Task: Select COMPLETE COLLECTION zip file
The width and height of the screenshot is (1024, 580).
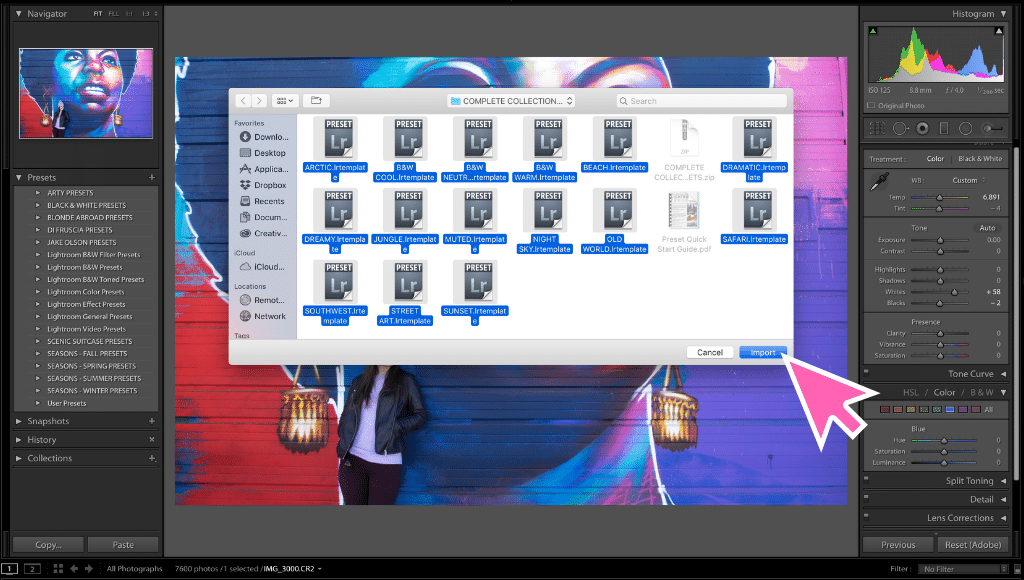Action: pos(684,149)
